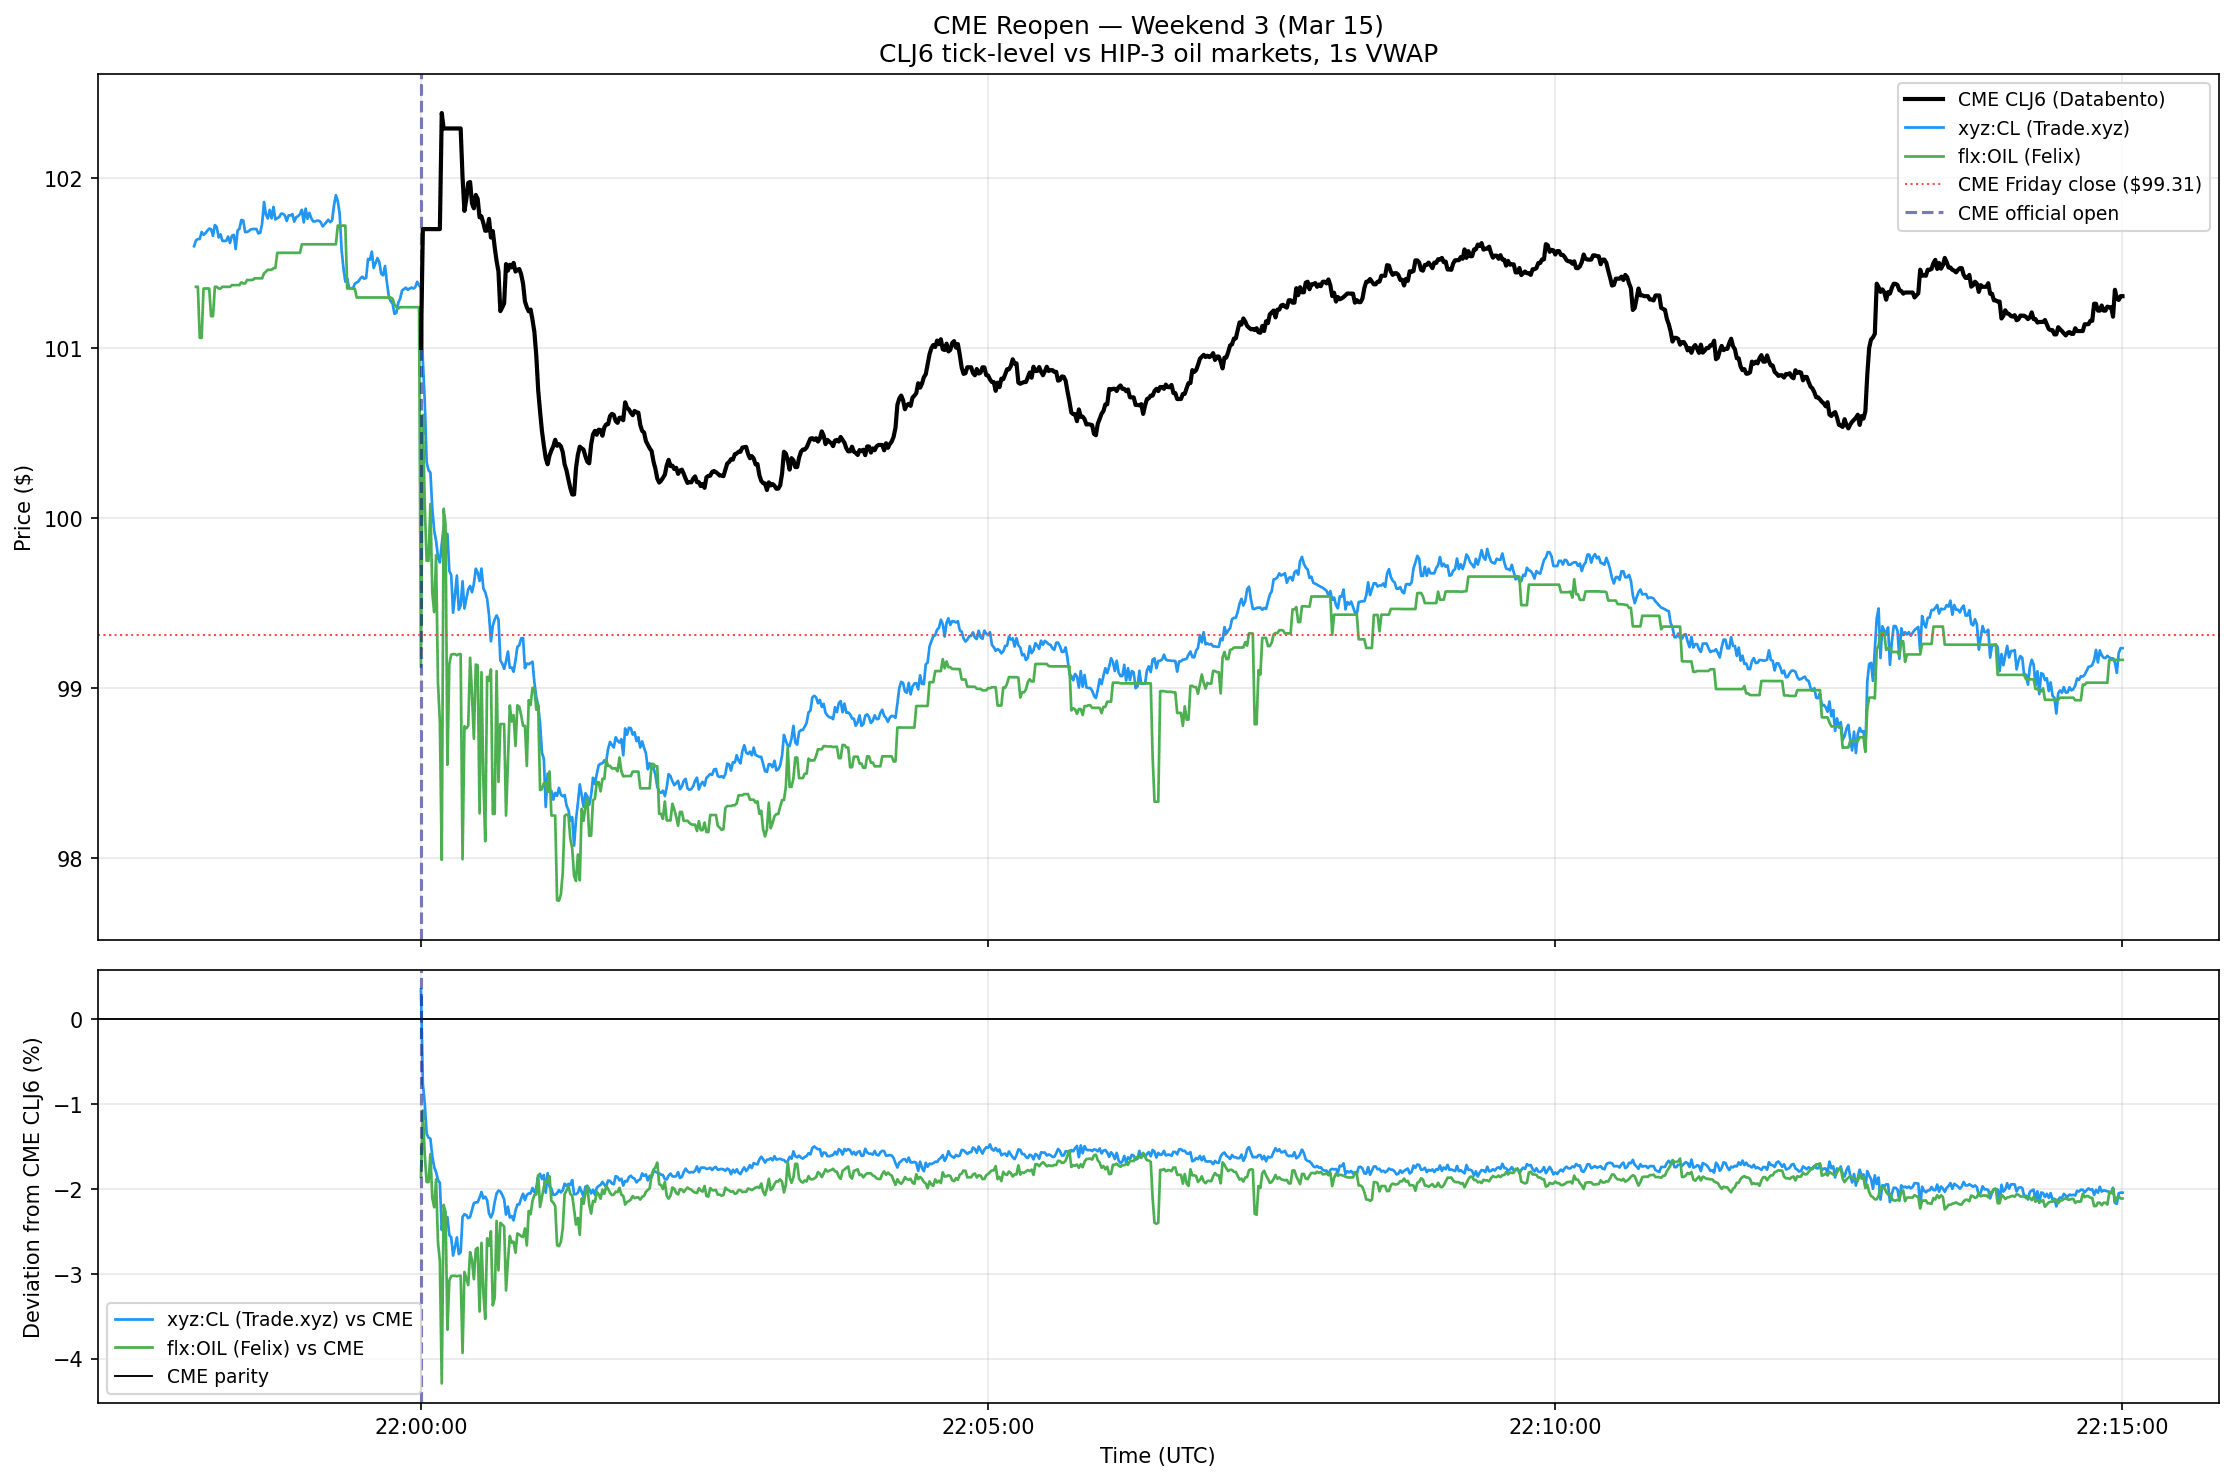2233x1481 pixels.
Task: Click the 22:05:00 x-axis tick label
Action: click(988, 1427)
